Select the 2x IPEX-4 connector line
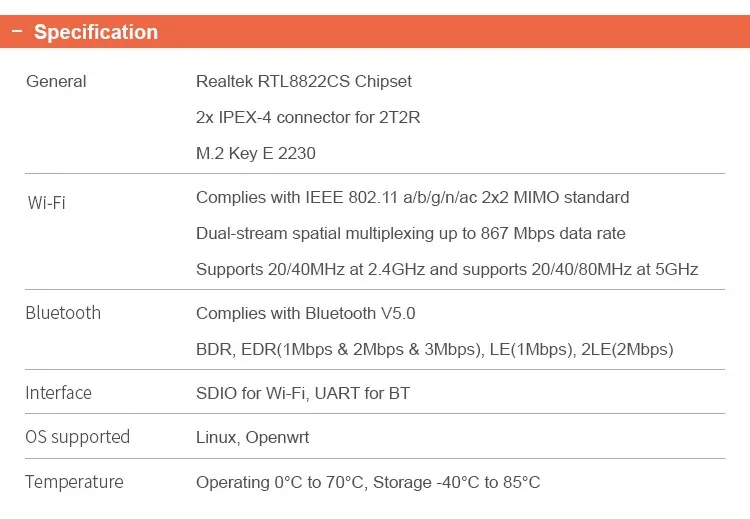 308,117
